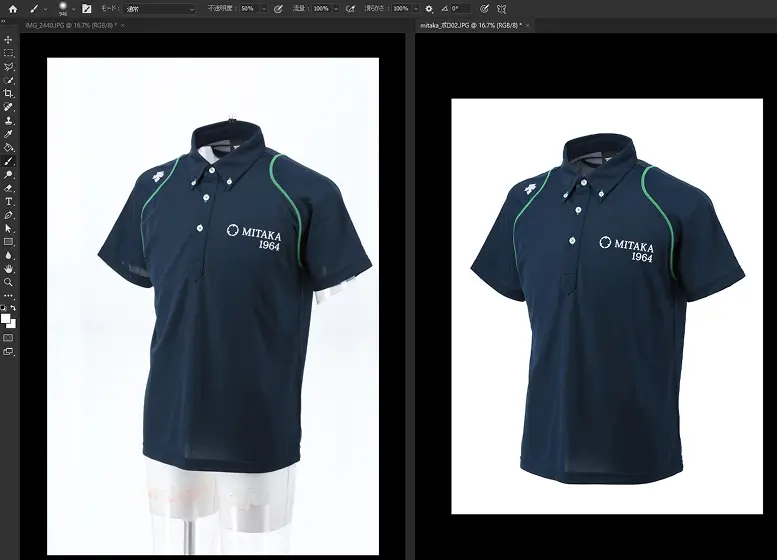Expand the opacity 50% dropdown arrow
The image size is (777, 560).
click(263, 8)
